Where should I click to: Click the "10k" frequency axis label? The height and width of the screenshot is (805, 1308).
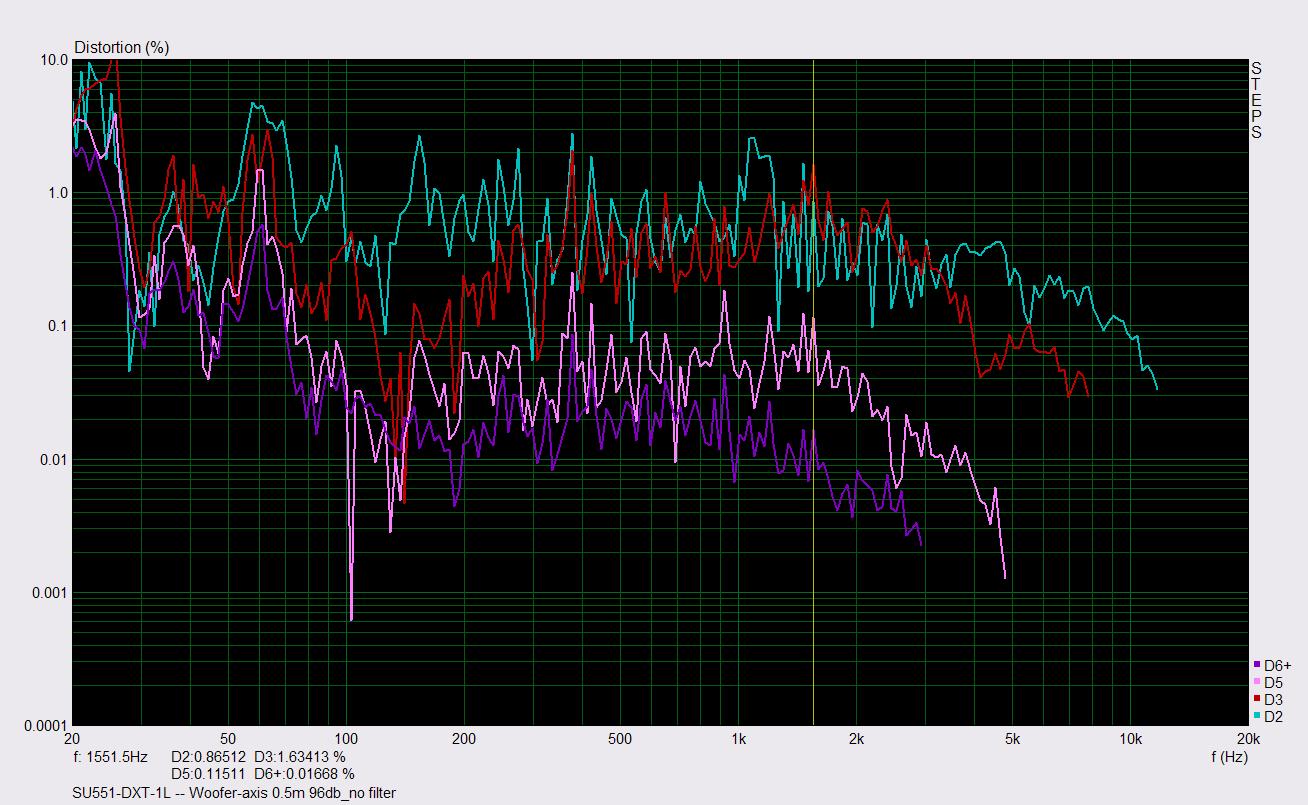[1130, 739]
